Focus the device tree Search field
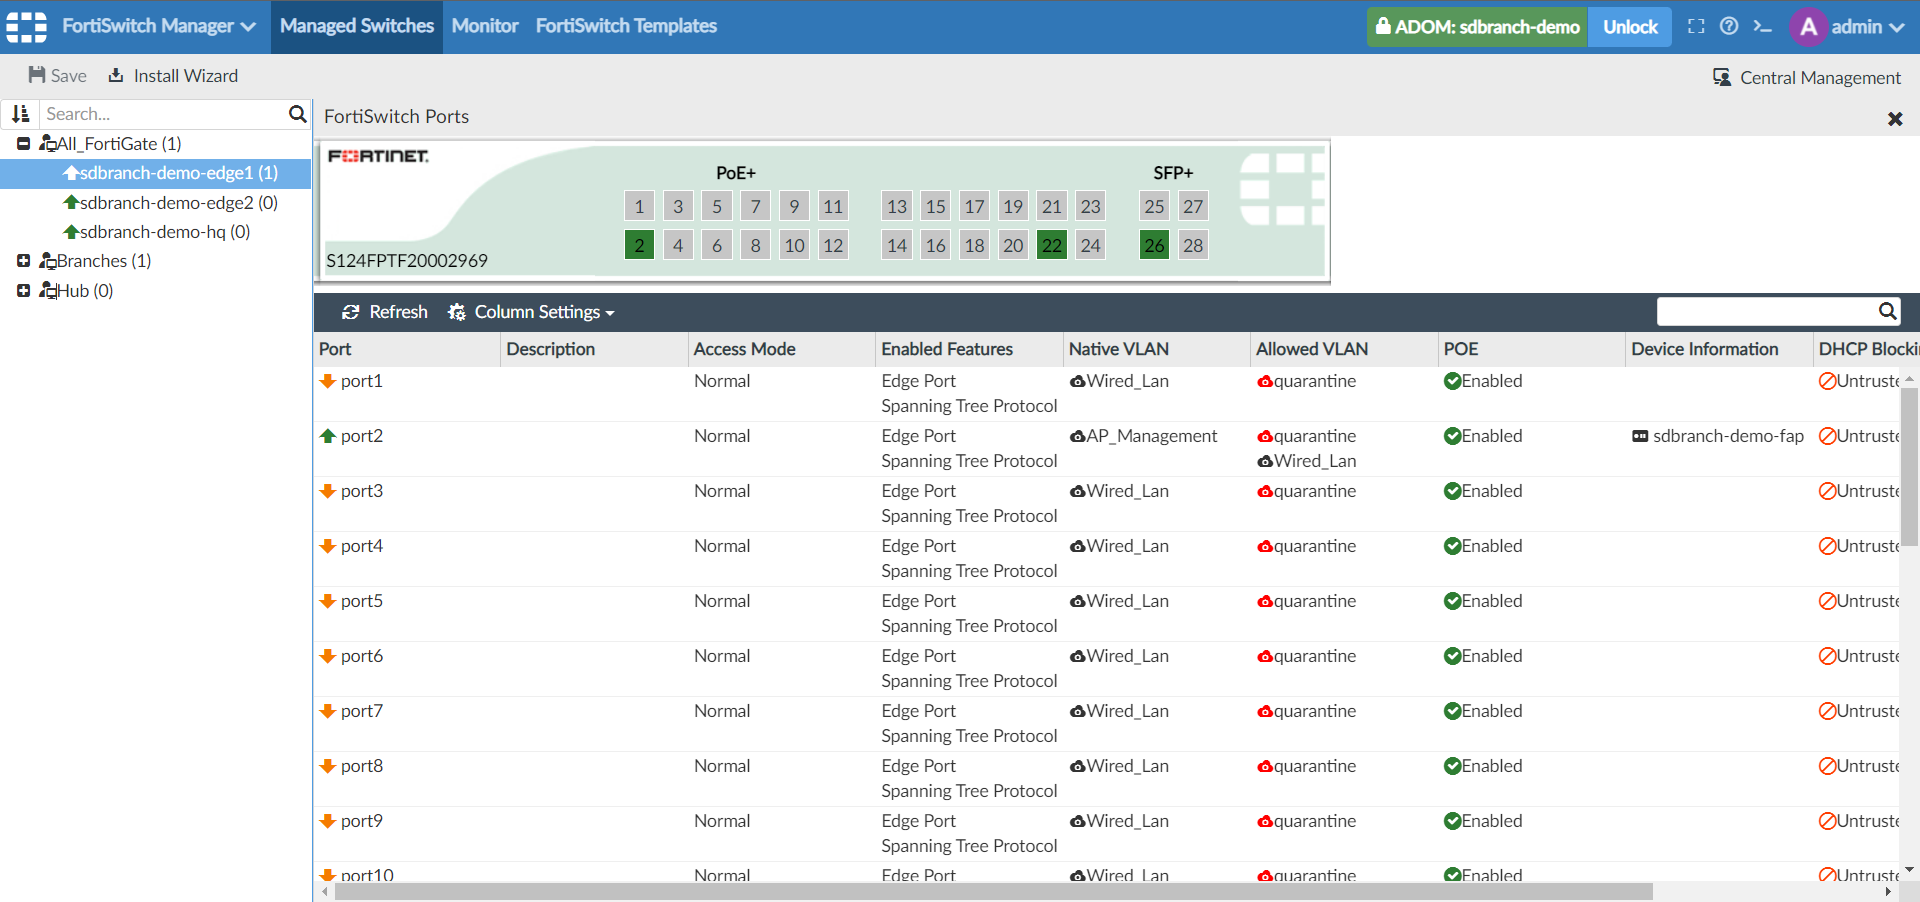The image size is (1920, 902). [x=163, y=114]
